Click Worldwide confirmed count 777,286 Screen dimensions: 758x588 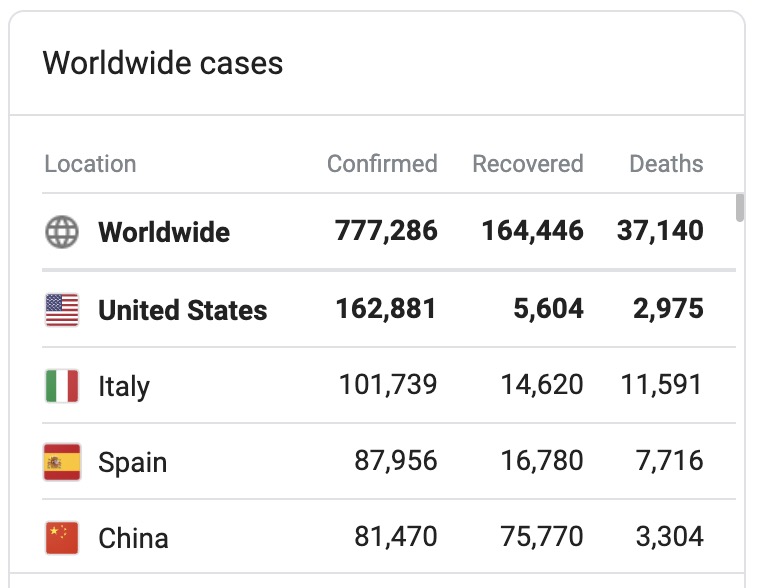386,232
